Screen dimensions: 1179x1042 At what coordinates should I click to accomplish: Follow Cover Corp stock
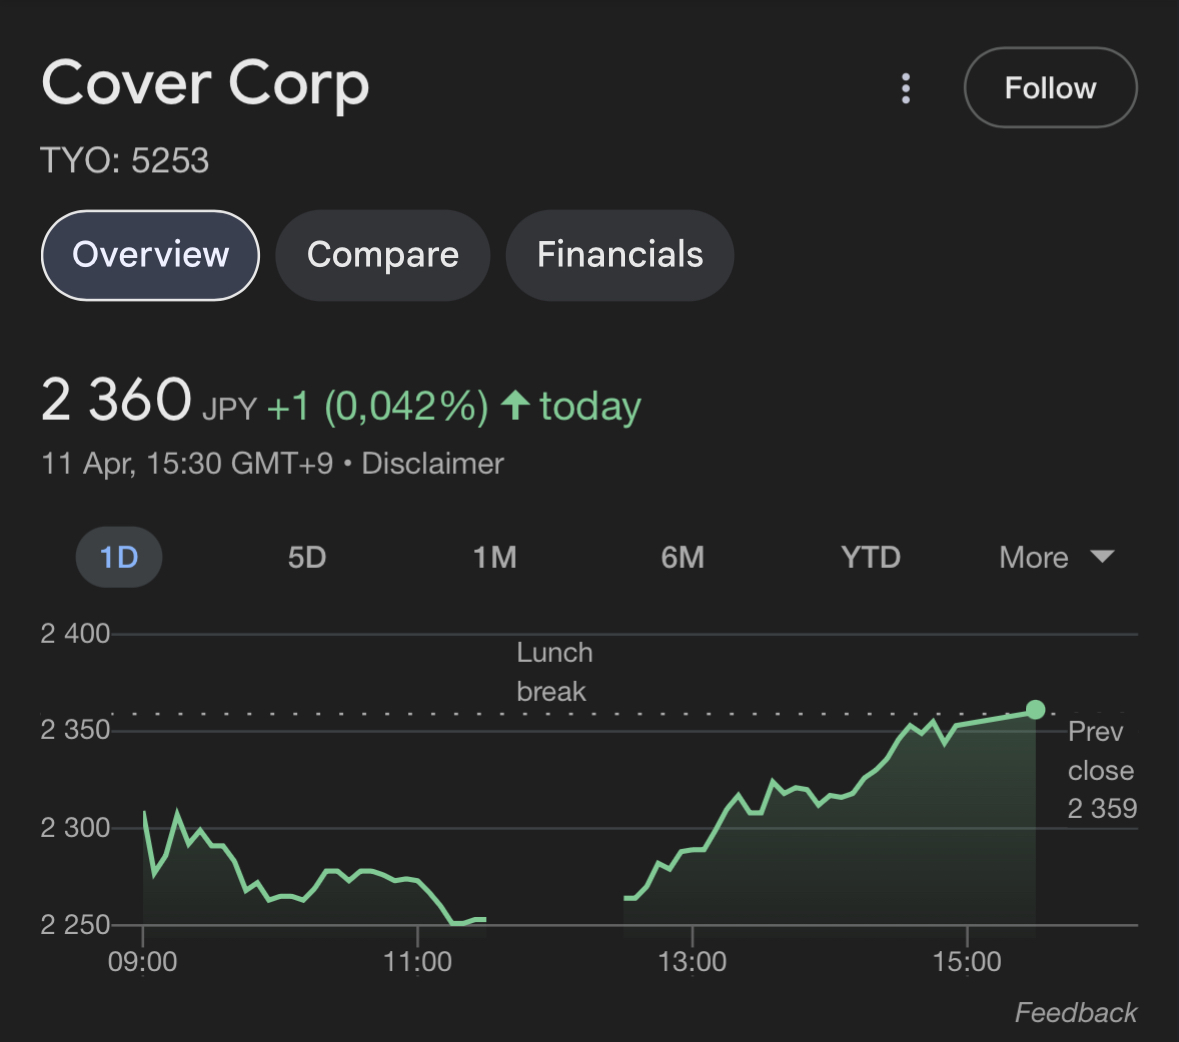[1050, 88]
